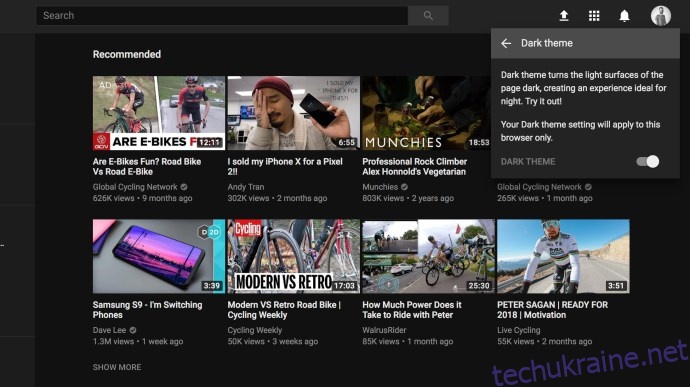
Task: Go back using Dark theme arrow
Action: [x=506, y=43]
